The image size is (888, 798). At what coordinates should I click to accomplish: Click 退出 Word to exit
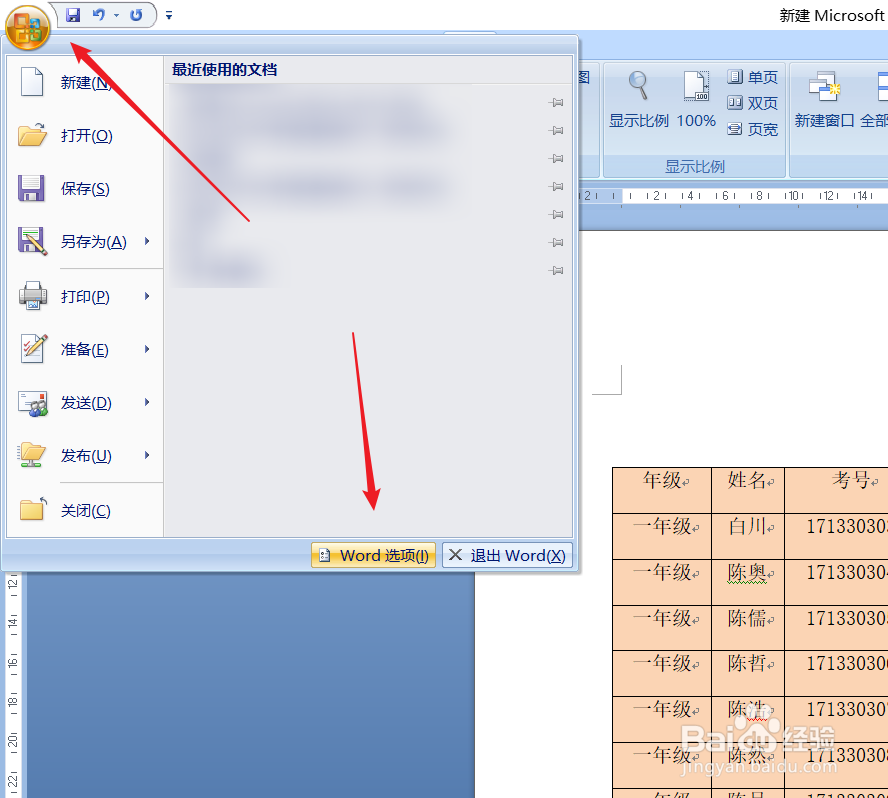click(x=506, y=555)
